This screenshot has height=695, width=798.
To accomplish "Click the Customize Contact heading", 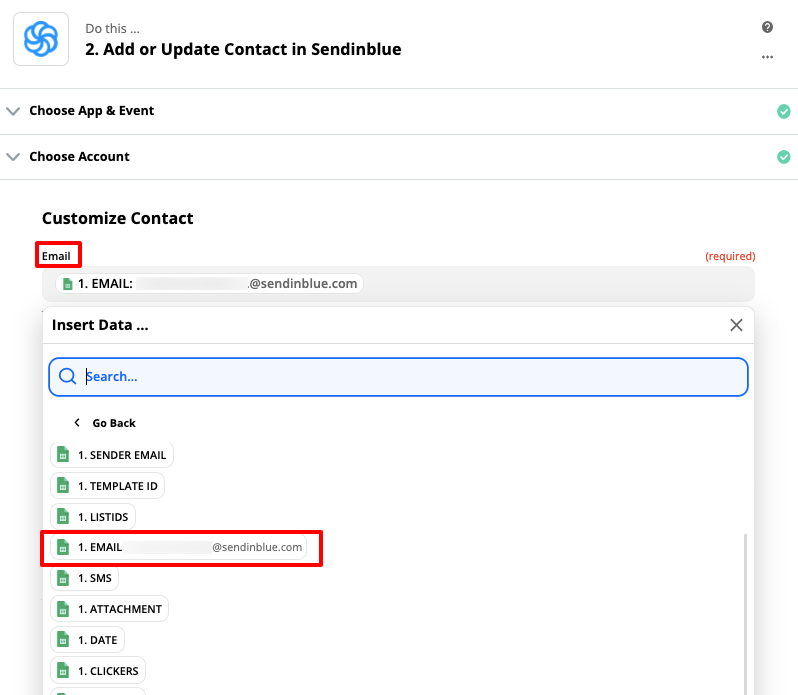I will 118,218.
